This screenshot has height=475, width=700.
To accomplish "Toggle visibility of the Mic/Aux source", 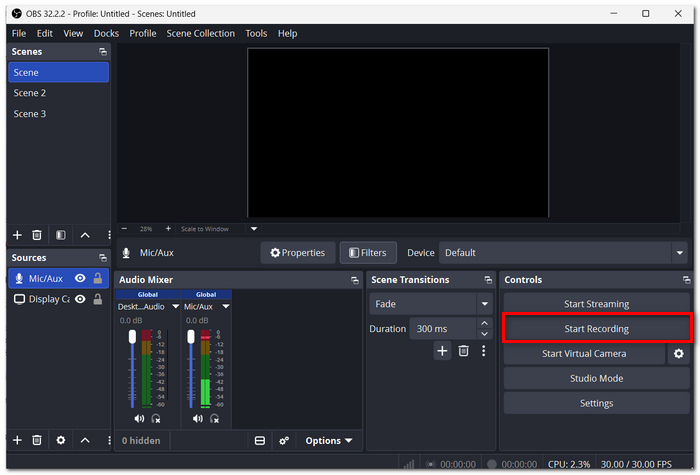I will (80, 278).
